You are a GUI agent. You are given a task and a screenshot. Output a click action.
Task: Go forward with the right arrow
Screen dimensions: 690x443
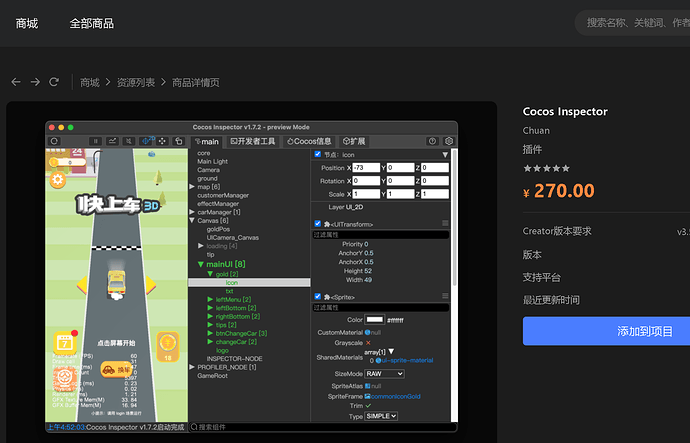click(x=35, y=82)
